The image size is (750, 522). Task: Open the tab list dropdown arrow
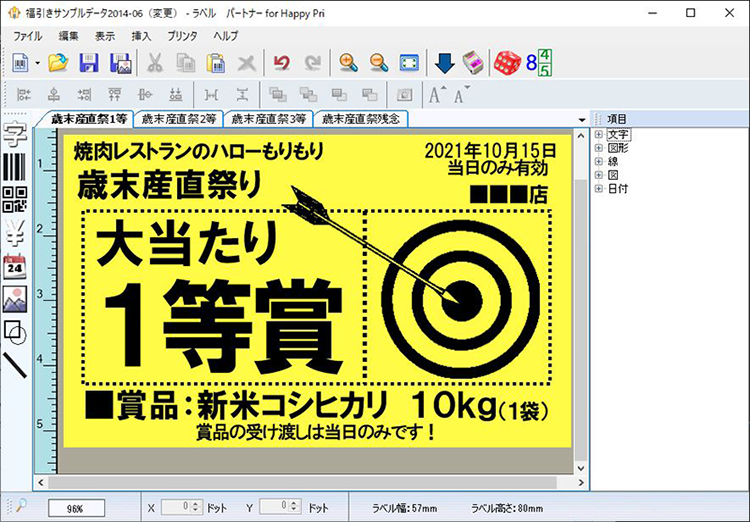582,120
